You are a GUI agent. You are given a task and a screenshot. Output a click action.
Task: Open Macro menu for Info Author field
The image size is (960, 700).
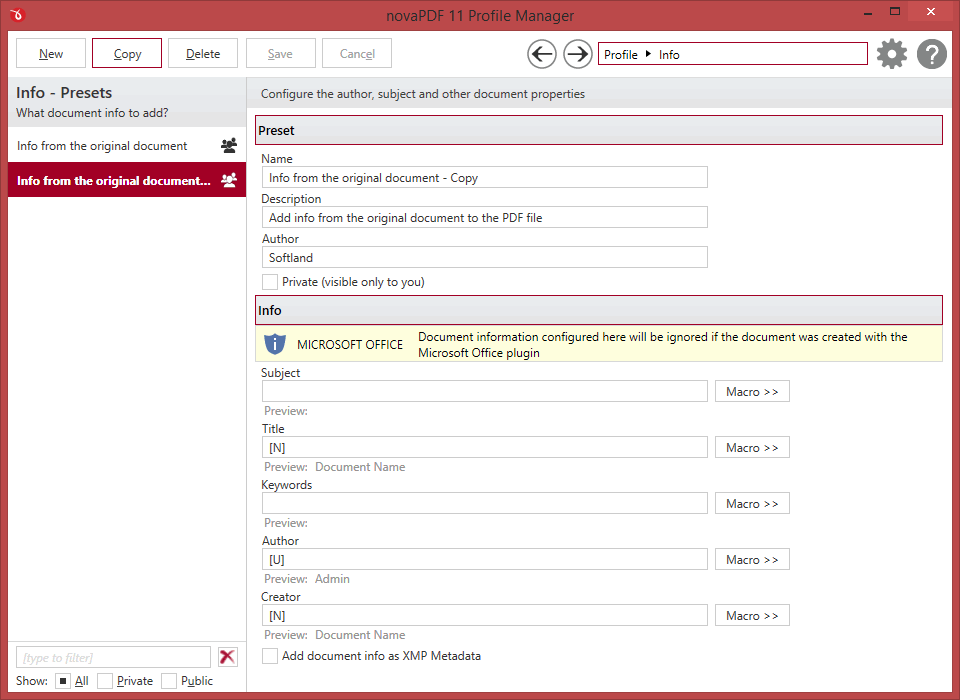pyautogui.click(x=752, y=560)
